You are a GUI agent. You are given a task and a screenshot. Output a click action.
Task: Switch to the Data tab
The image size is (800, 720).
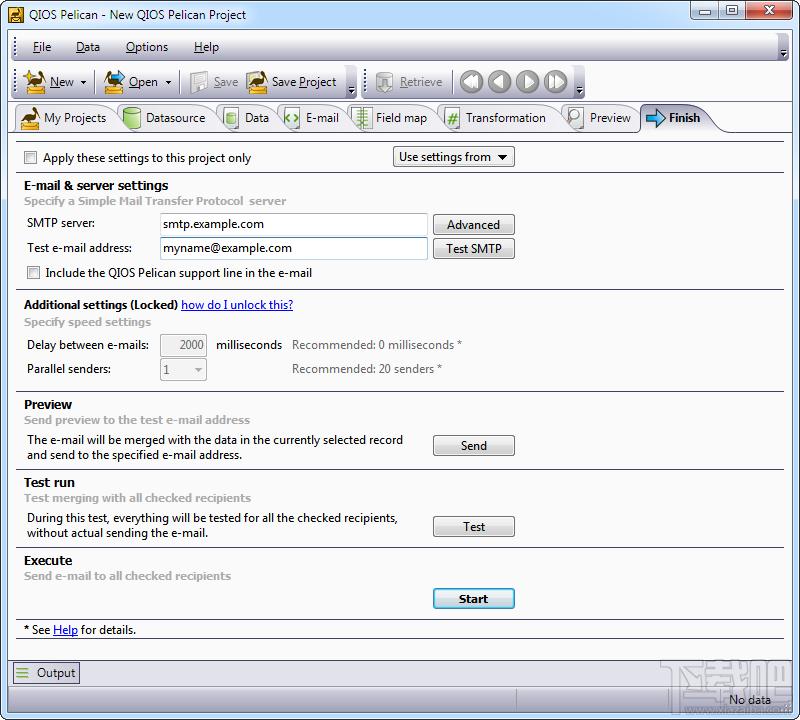(x=247, y=118)
